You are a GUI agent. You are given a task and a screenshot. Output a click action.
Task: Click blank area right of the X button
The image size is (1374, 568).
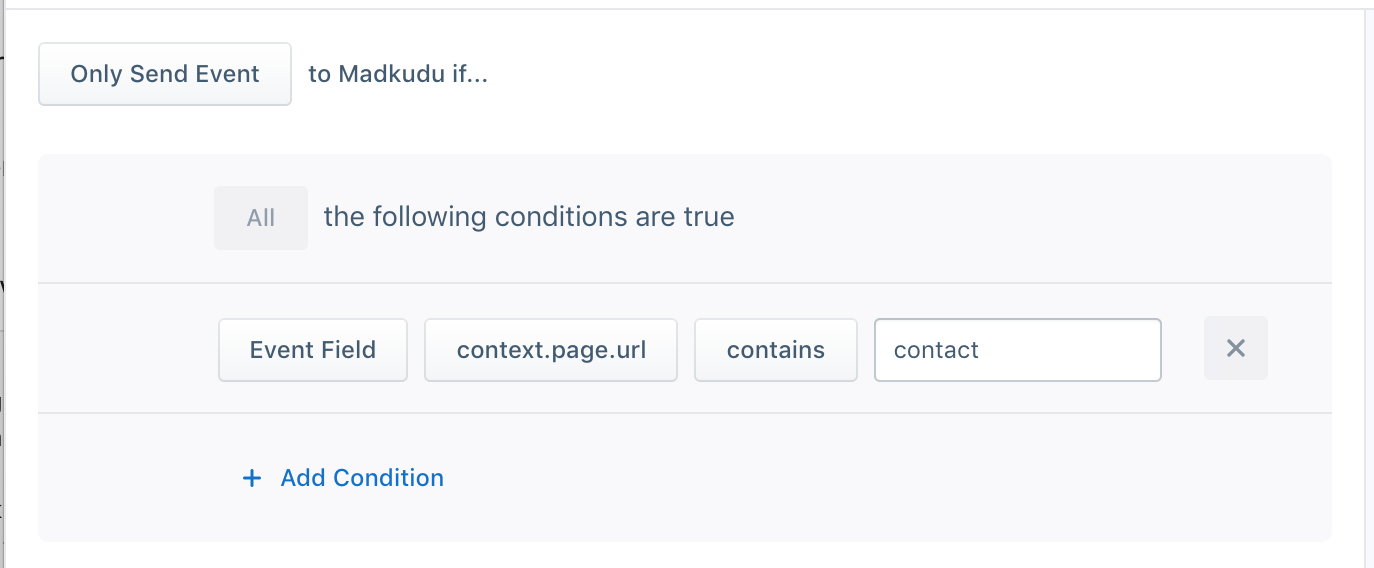click(1299, 348)
